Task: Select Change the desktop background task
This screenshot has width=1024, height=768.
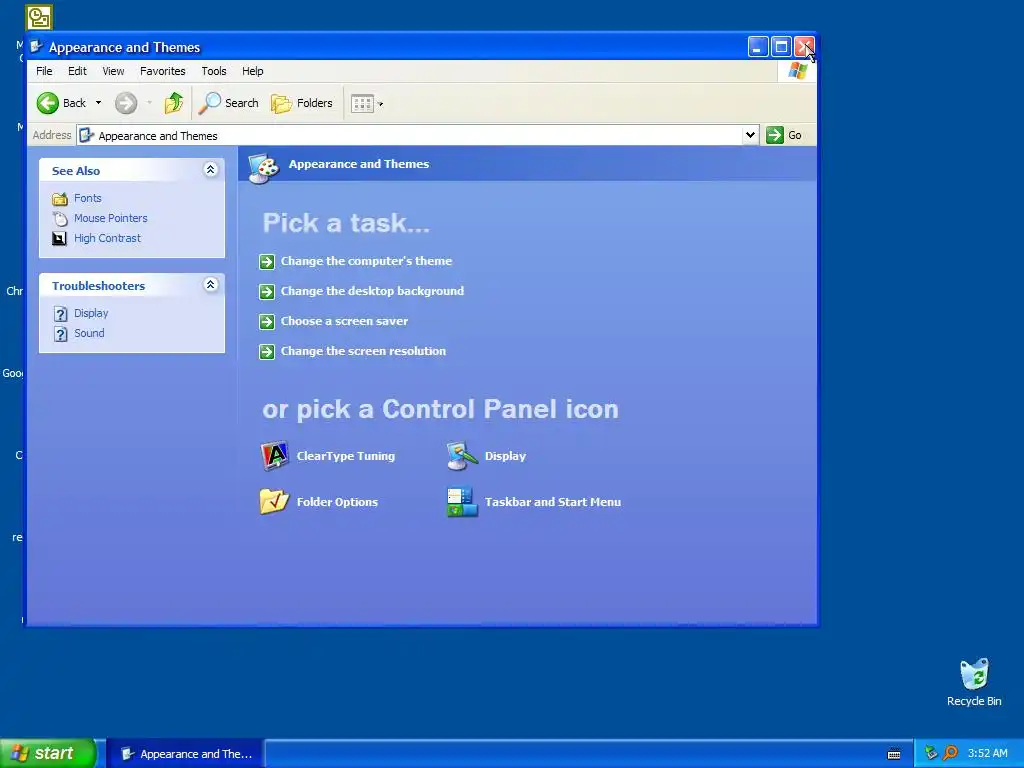Action: pyautogui.click(x=372, y=291)
